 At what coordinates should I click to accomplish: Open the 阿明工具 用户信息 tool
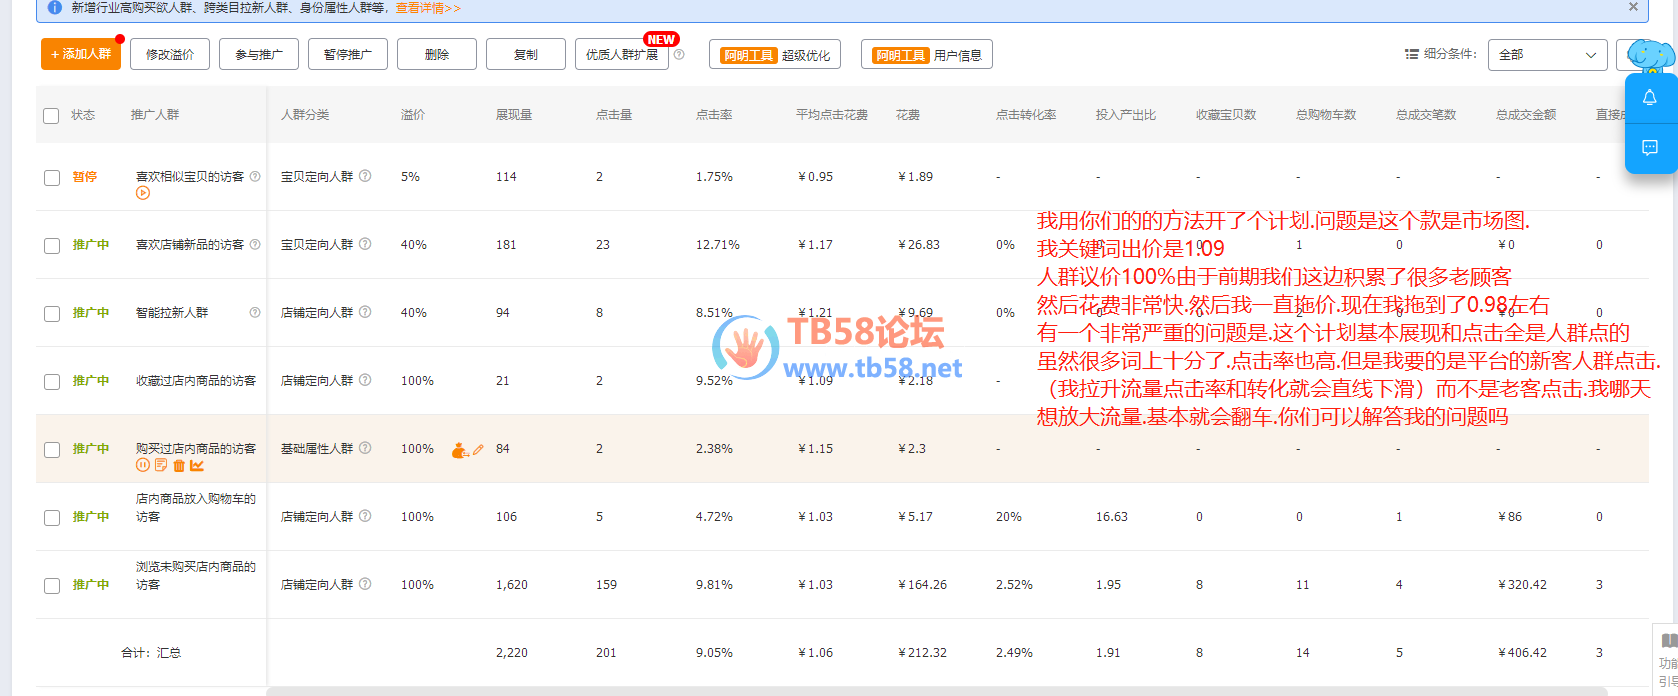(x=927, y=55)
